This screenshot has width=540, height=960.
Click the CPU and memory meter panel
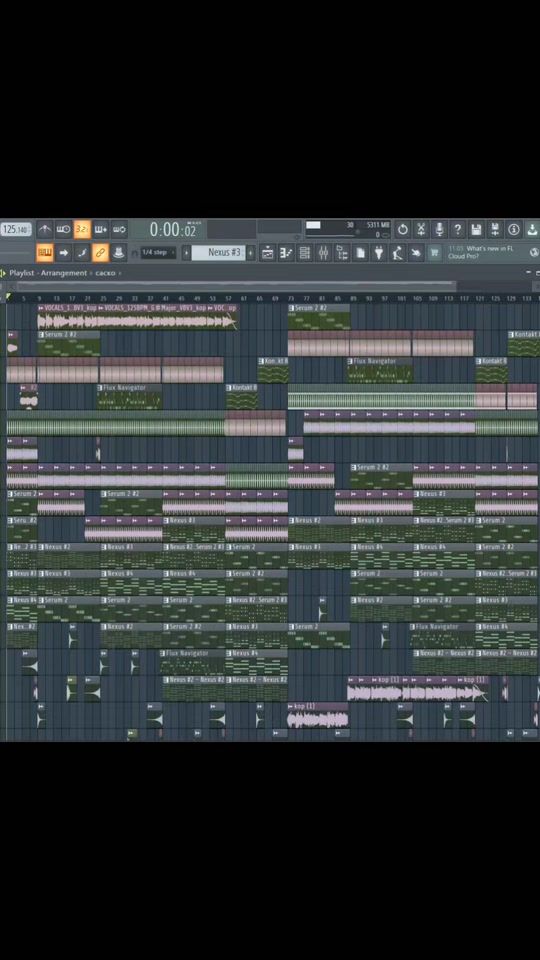tap(347, 230)
